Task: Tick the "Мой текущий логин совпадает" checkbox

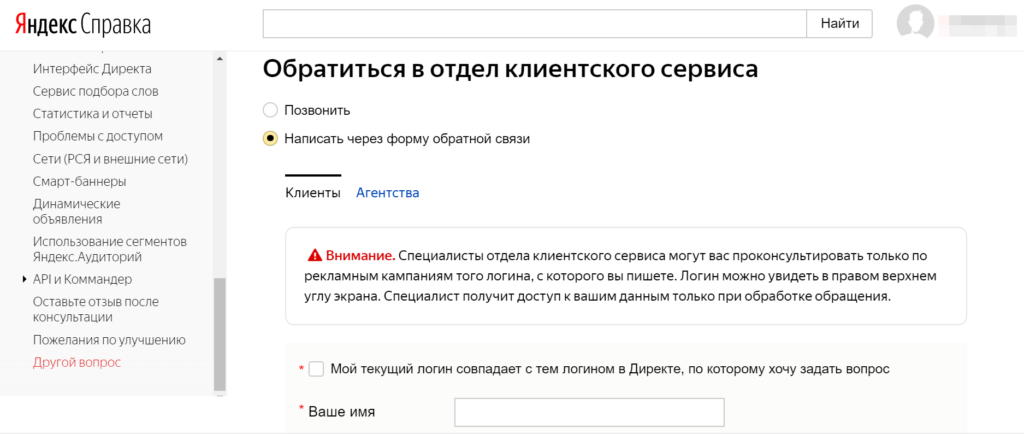Action: point(317,369)
